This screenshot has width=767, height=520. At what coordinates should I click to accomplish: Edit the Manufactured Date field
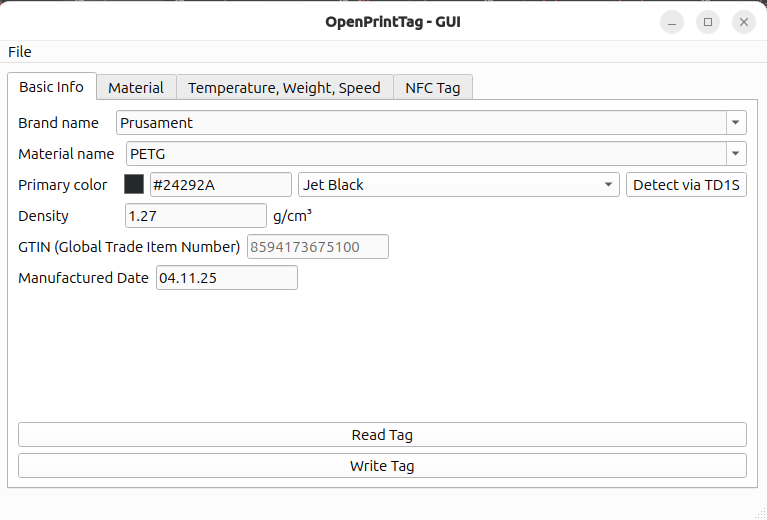pos(227,278)
